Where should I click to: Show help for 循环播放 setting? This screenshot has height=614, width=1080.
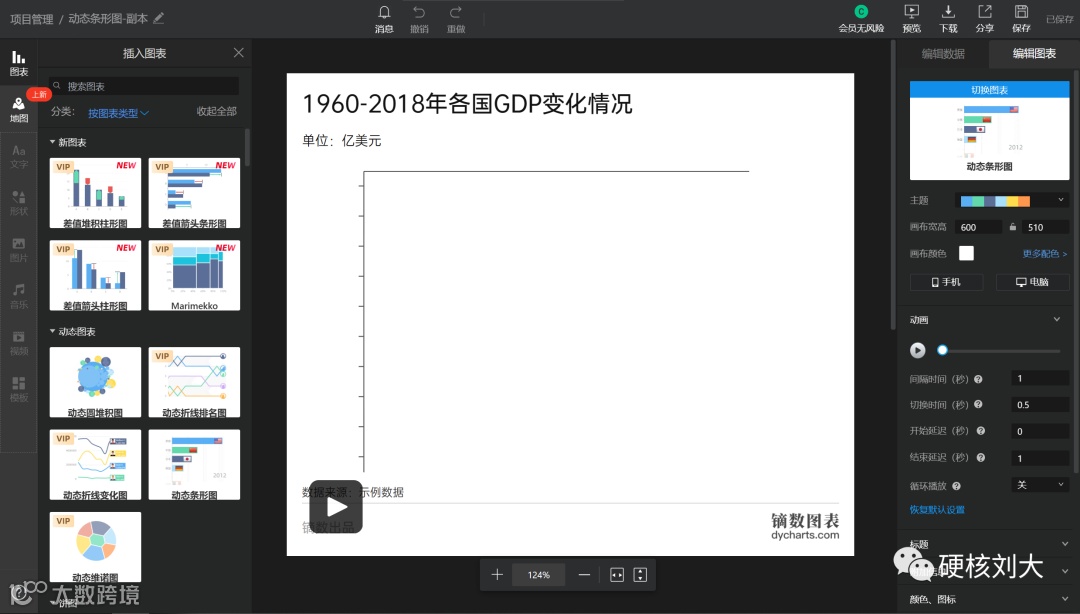tap(956, 486)
